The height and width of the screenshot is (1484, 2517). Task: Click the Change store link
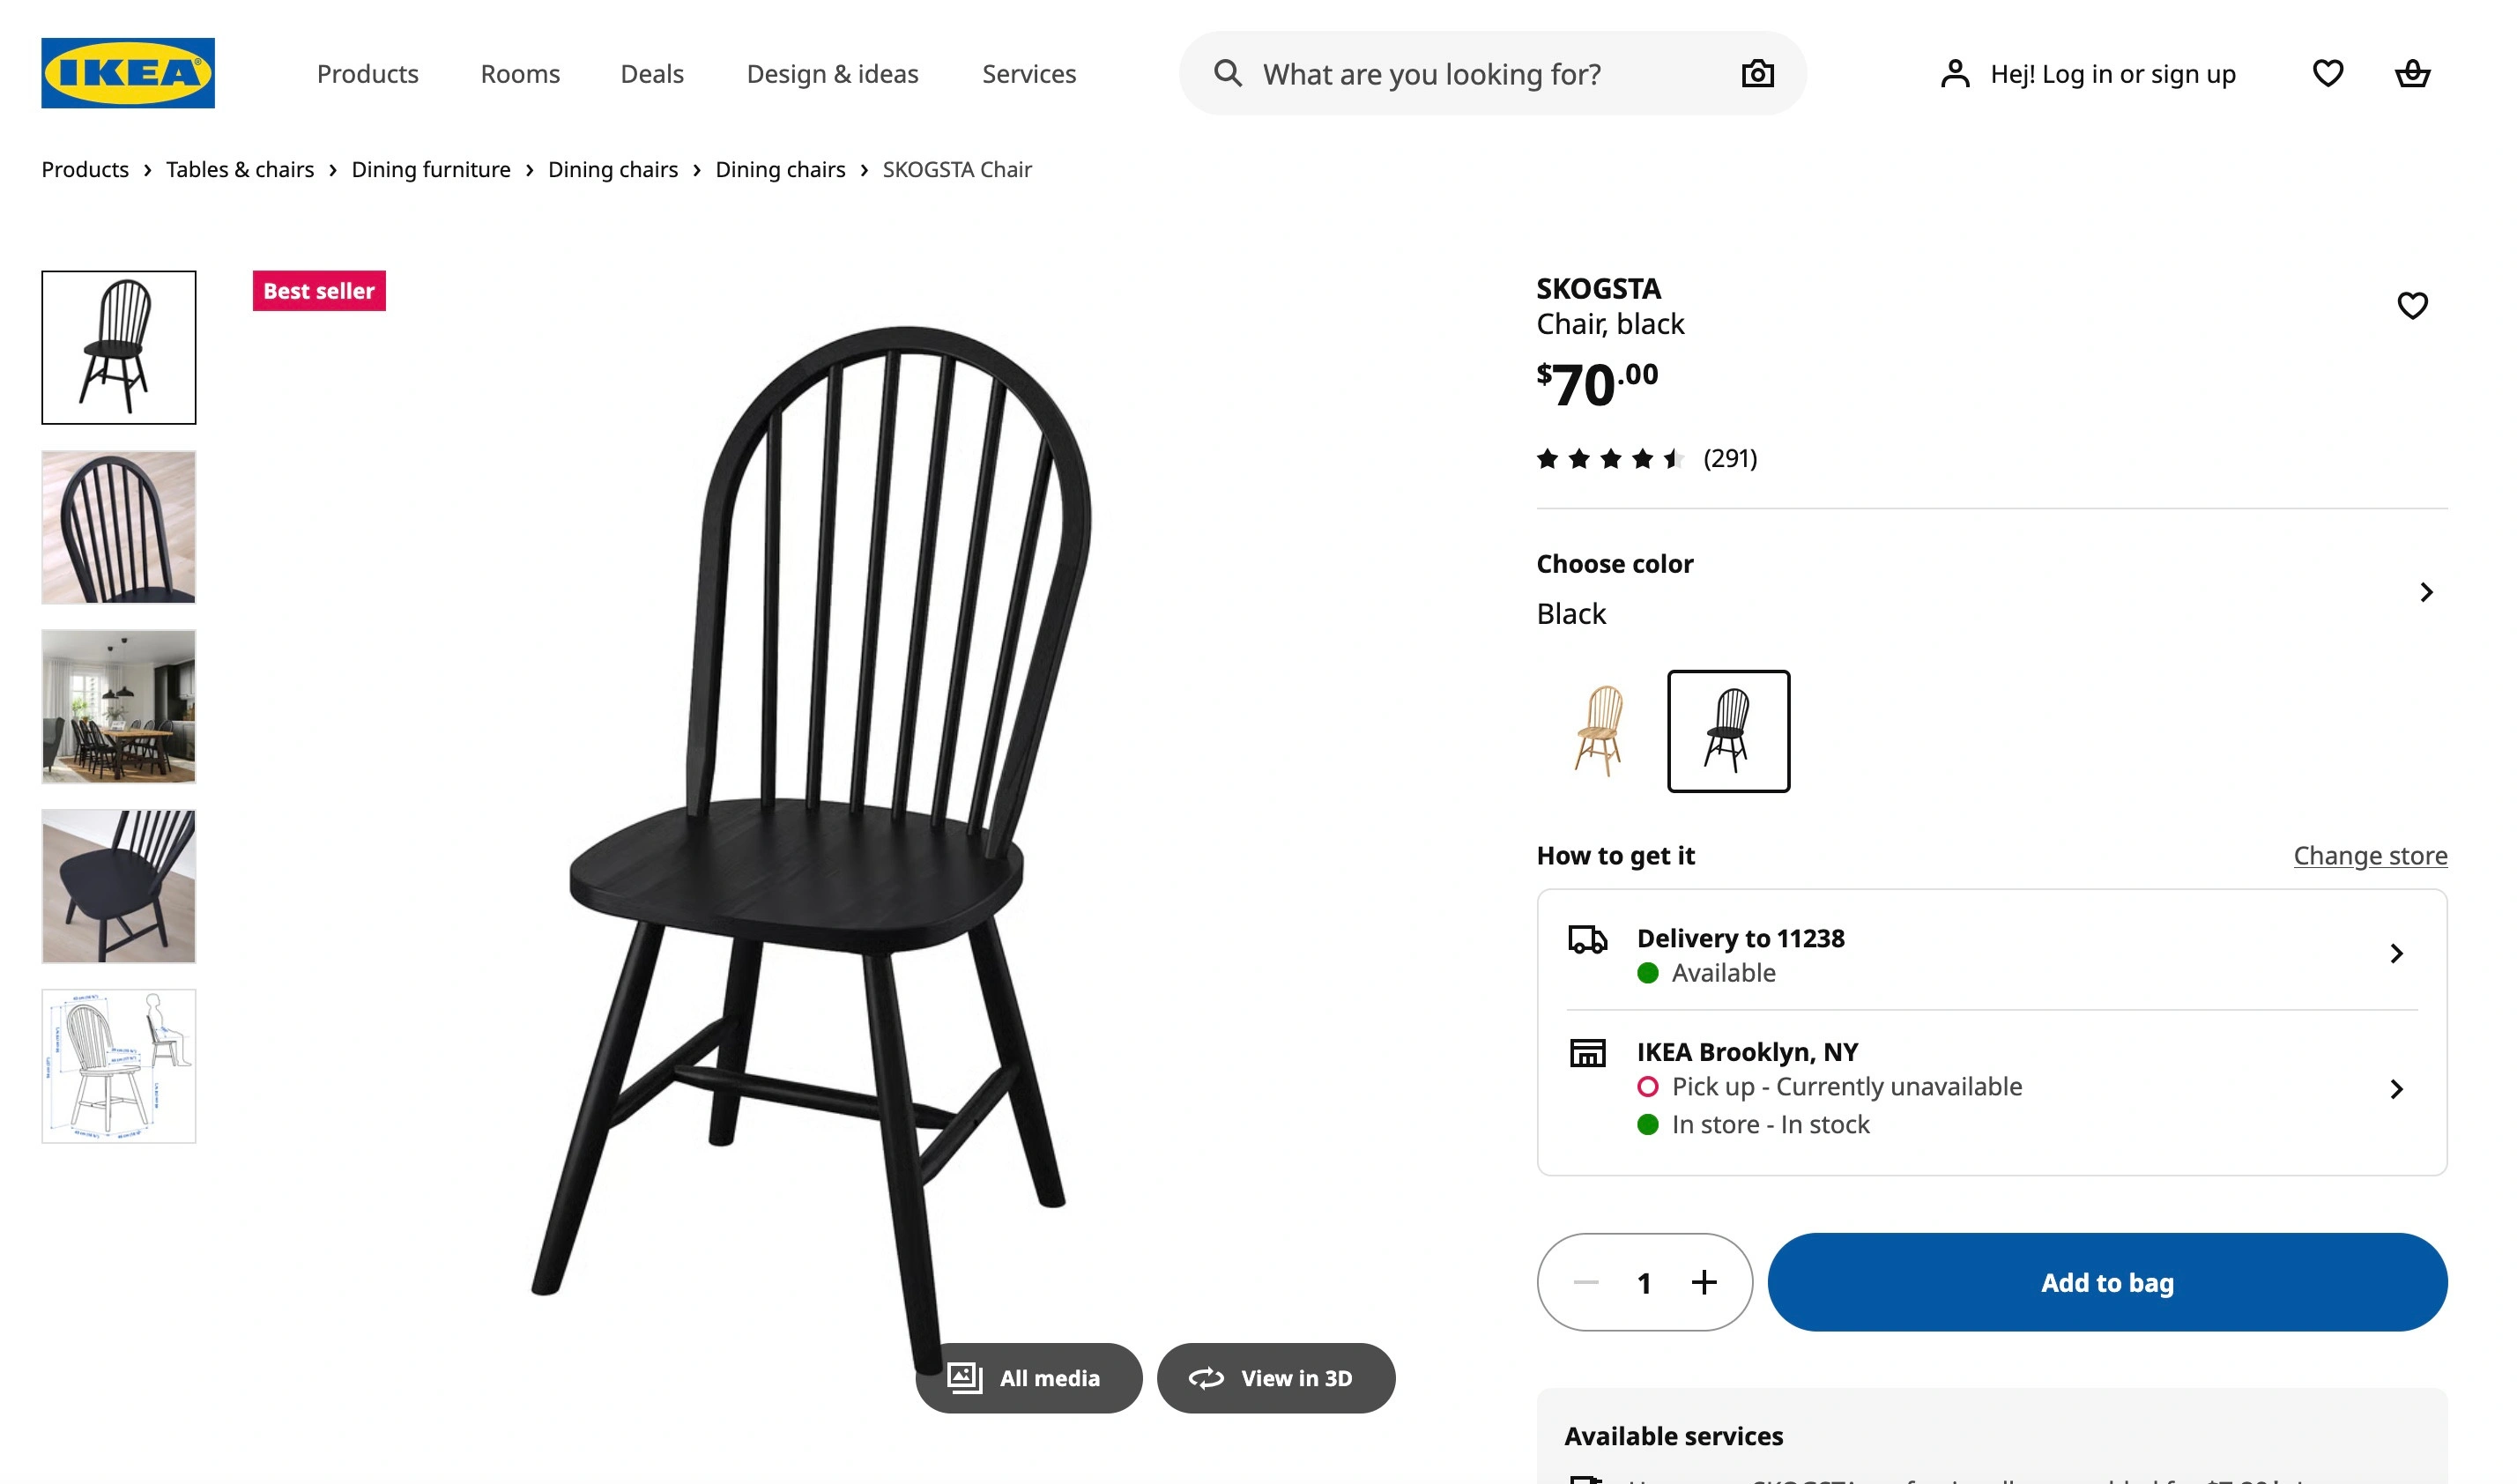coord(2369,856)
